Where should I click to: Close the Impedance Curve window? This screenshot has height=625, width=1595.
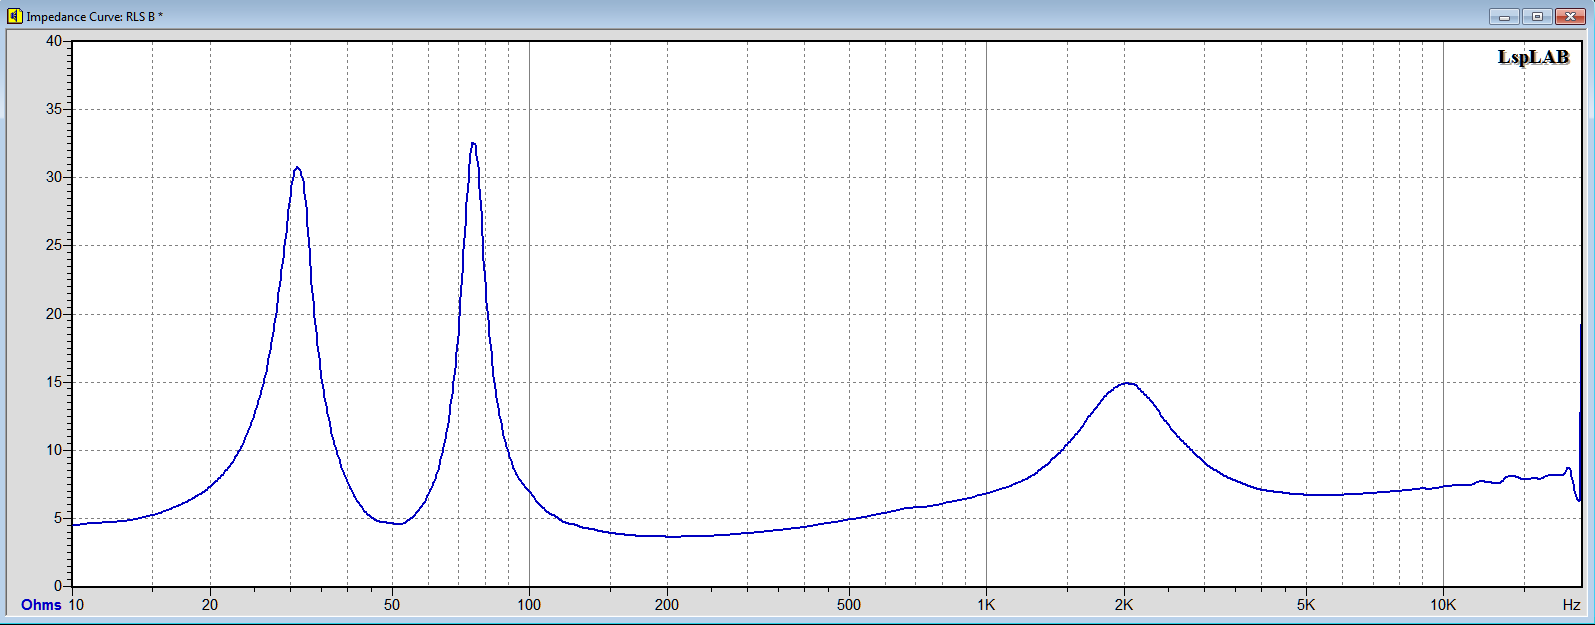[x=1569, y=16]
